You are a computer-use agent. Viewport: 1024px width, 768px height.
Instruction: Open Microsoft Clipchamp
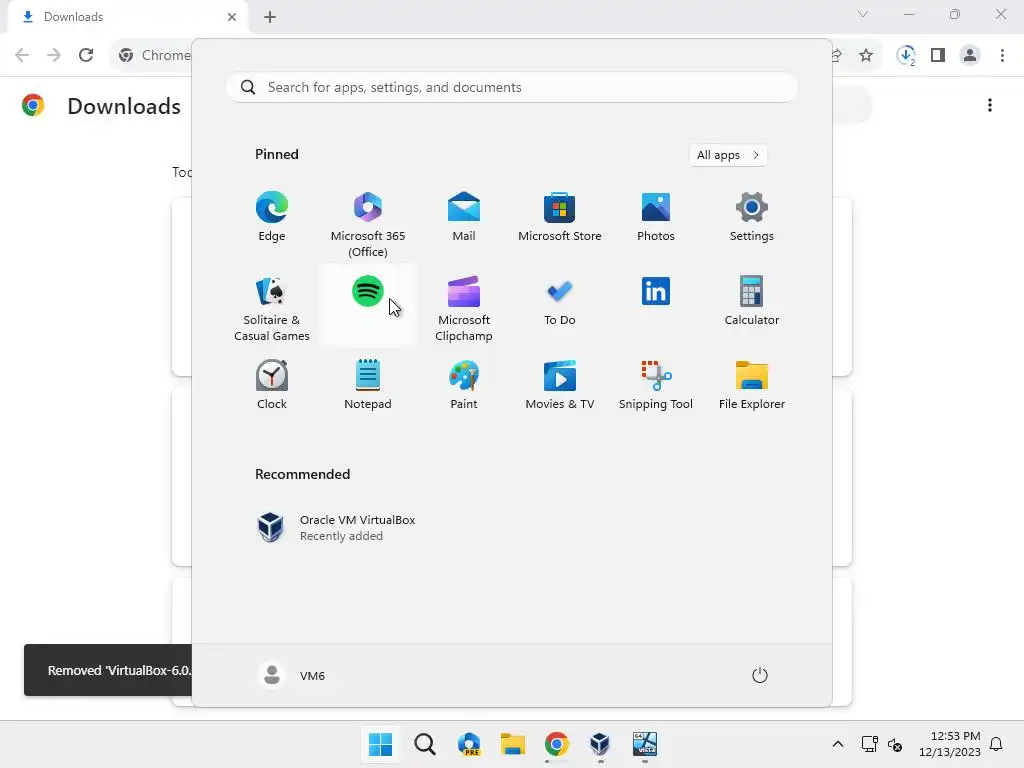tap(464, 307)
